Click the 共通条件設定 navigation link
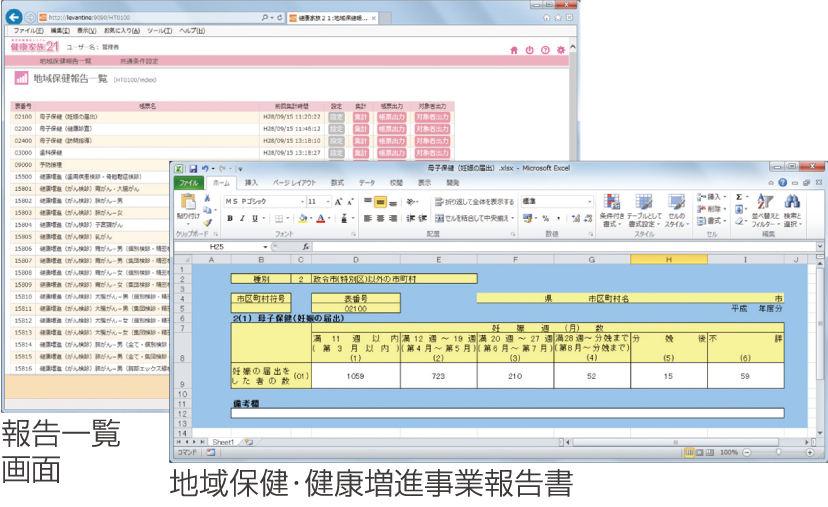 (139, 61)
